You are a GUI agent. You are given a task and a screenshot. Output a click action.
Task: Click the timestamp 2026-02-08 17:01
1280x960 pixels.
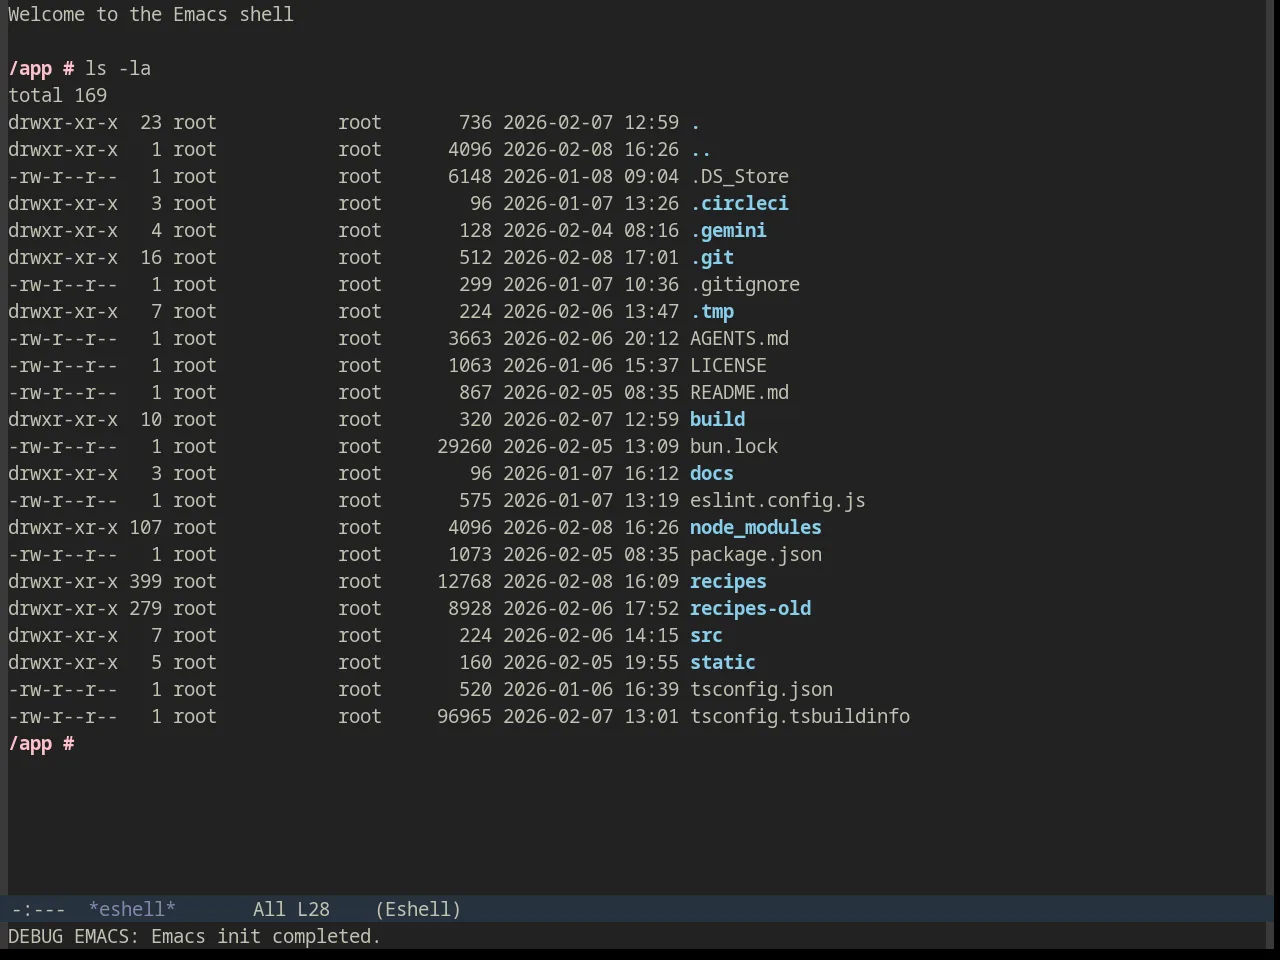point(591,257)
